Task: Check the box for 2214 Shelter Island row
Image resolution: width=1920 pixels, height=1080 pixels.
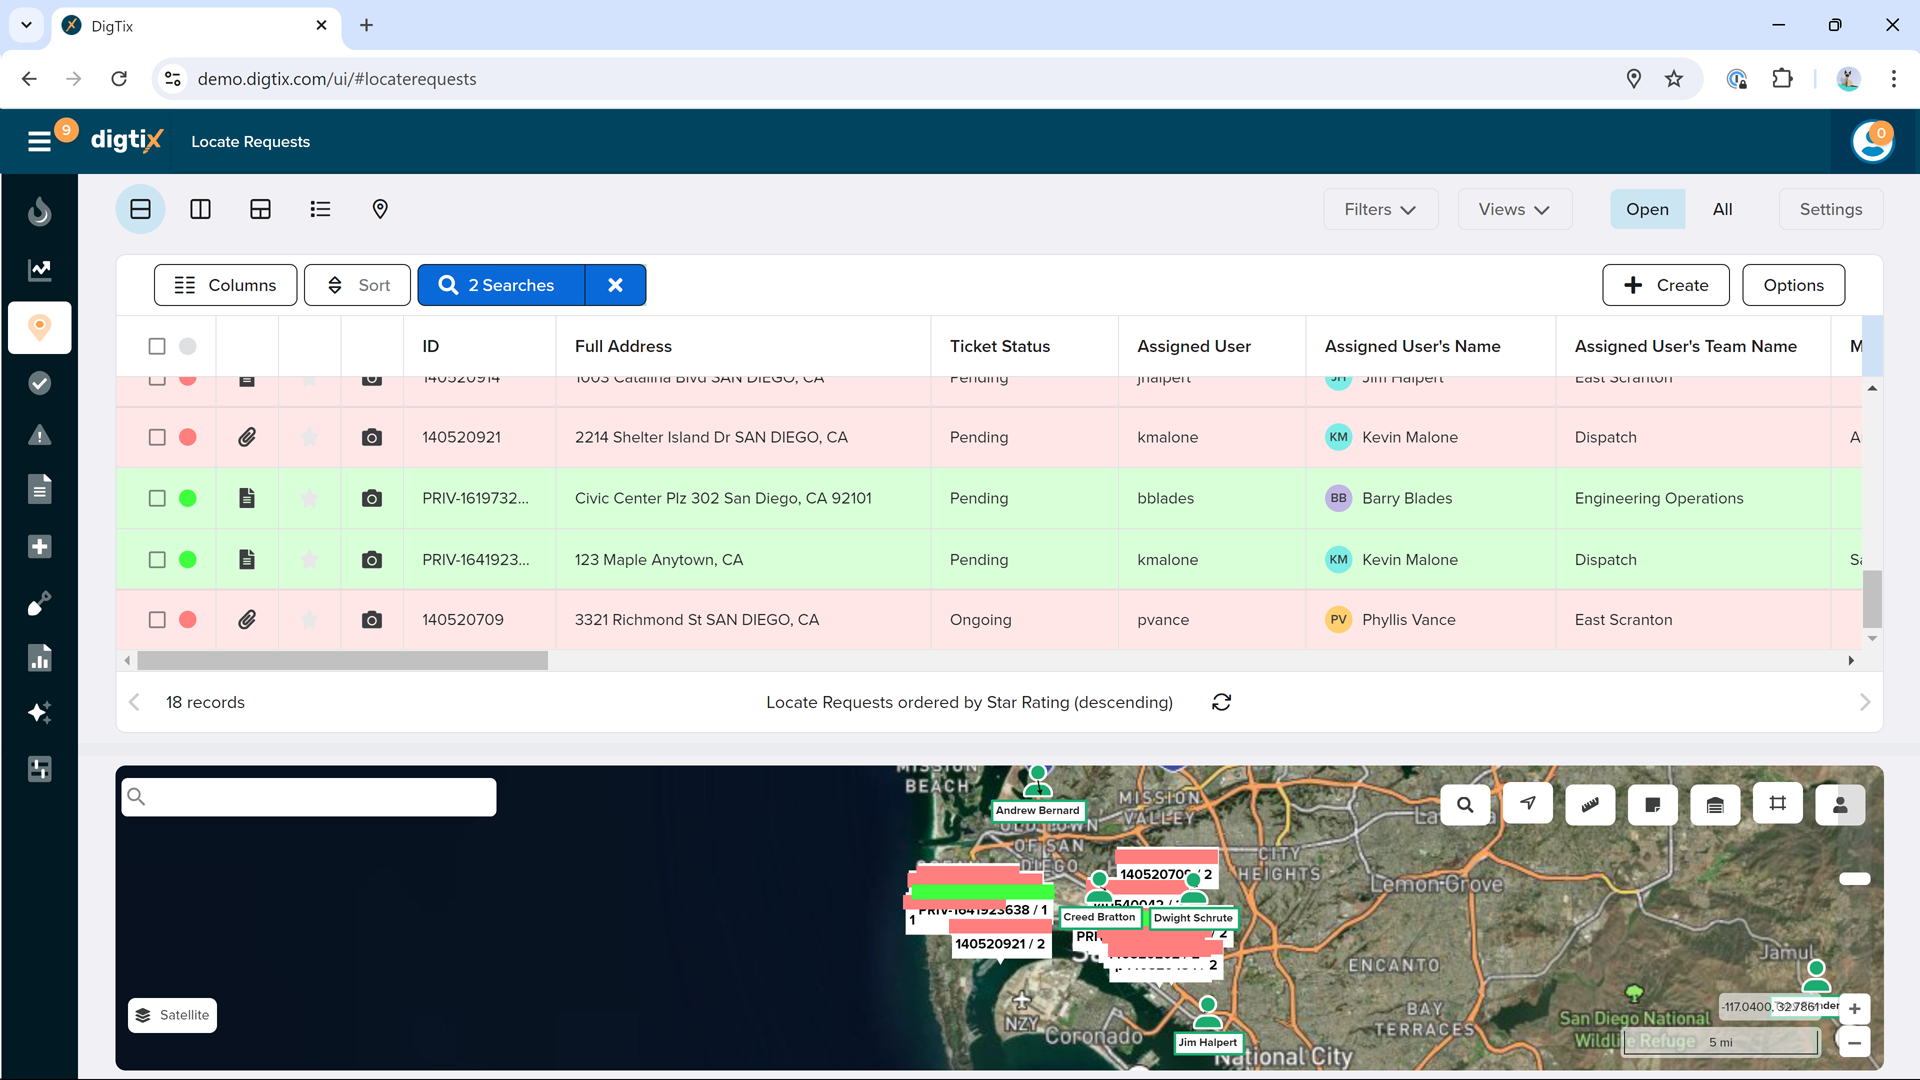Action: 157,437
